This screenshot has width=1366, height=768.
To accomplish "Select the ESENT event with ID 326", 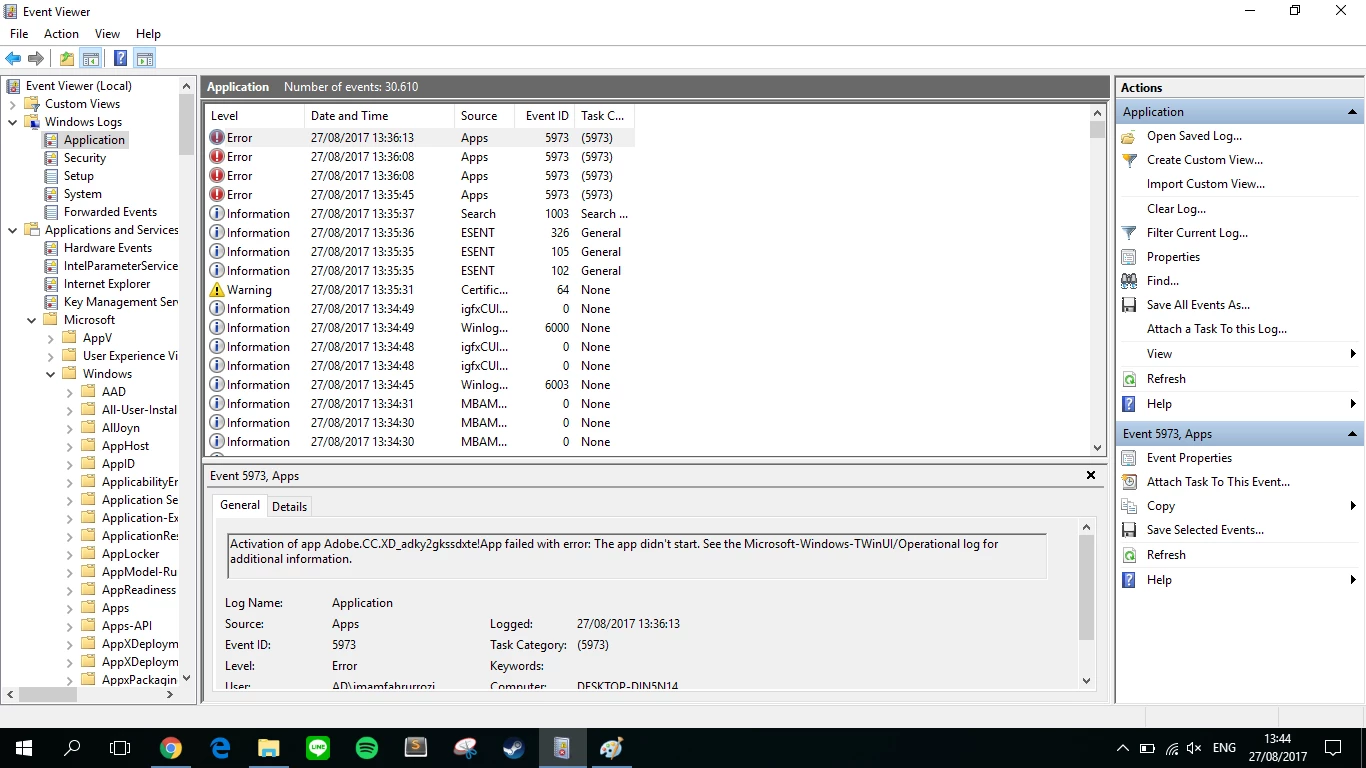I will point(420,233).
